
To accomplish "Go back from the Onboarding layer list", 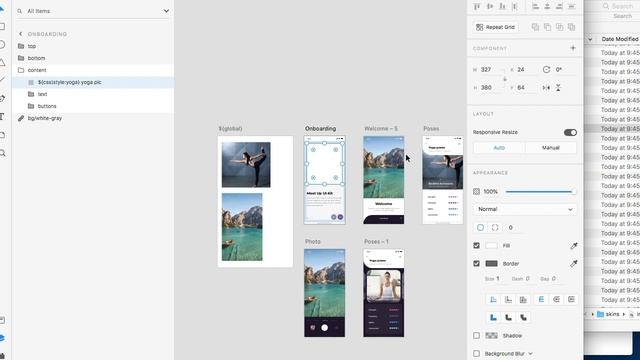I will (20, 34).
